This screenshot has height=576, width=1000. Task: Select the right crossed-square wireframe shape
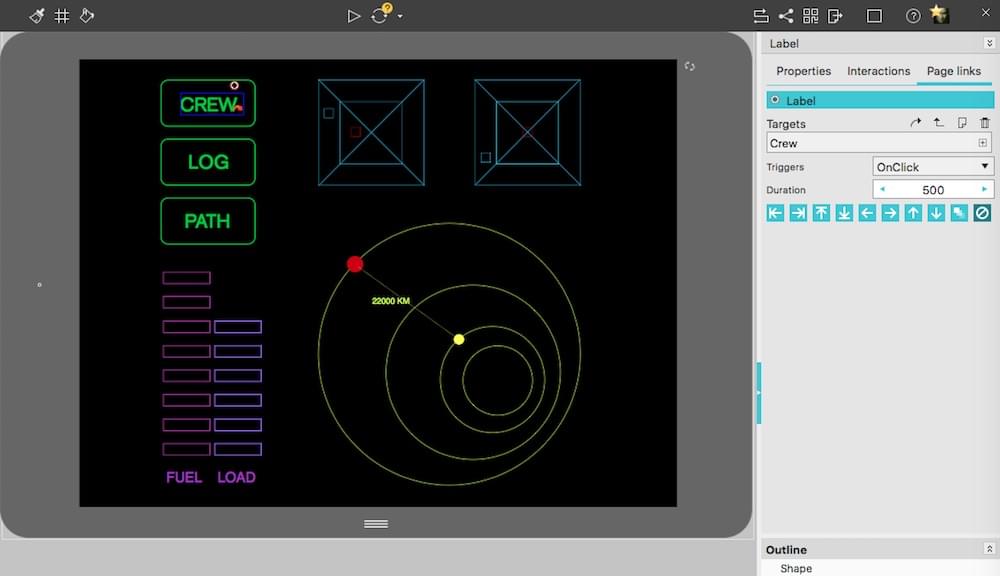coord(527,132)
